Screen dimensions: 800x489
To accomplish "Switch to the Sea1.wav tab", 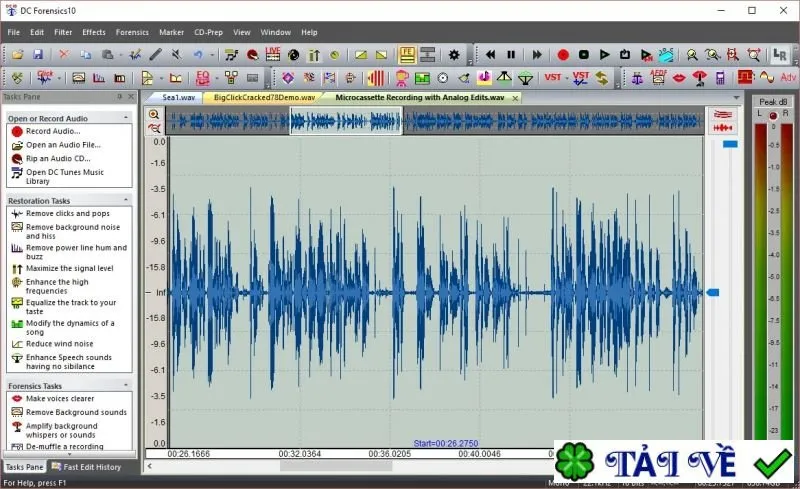I will (x=179, y=97).
